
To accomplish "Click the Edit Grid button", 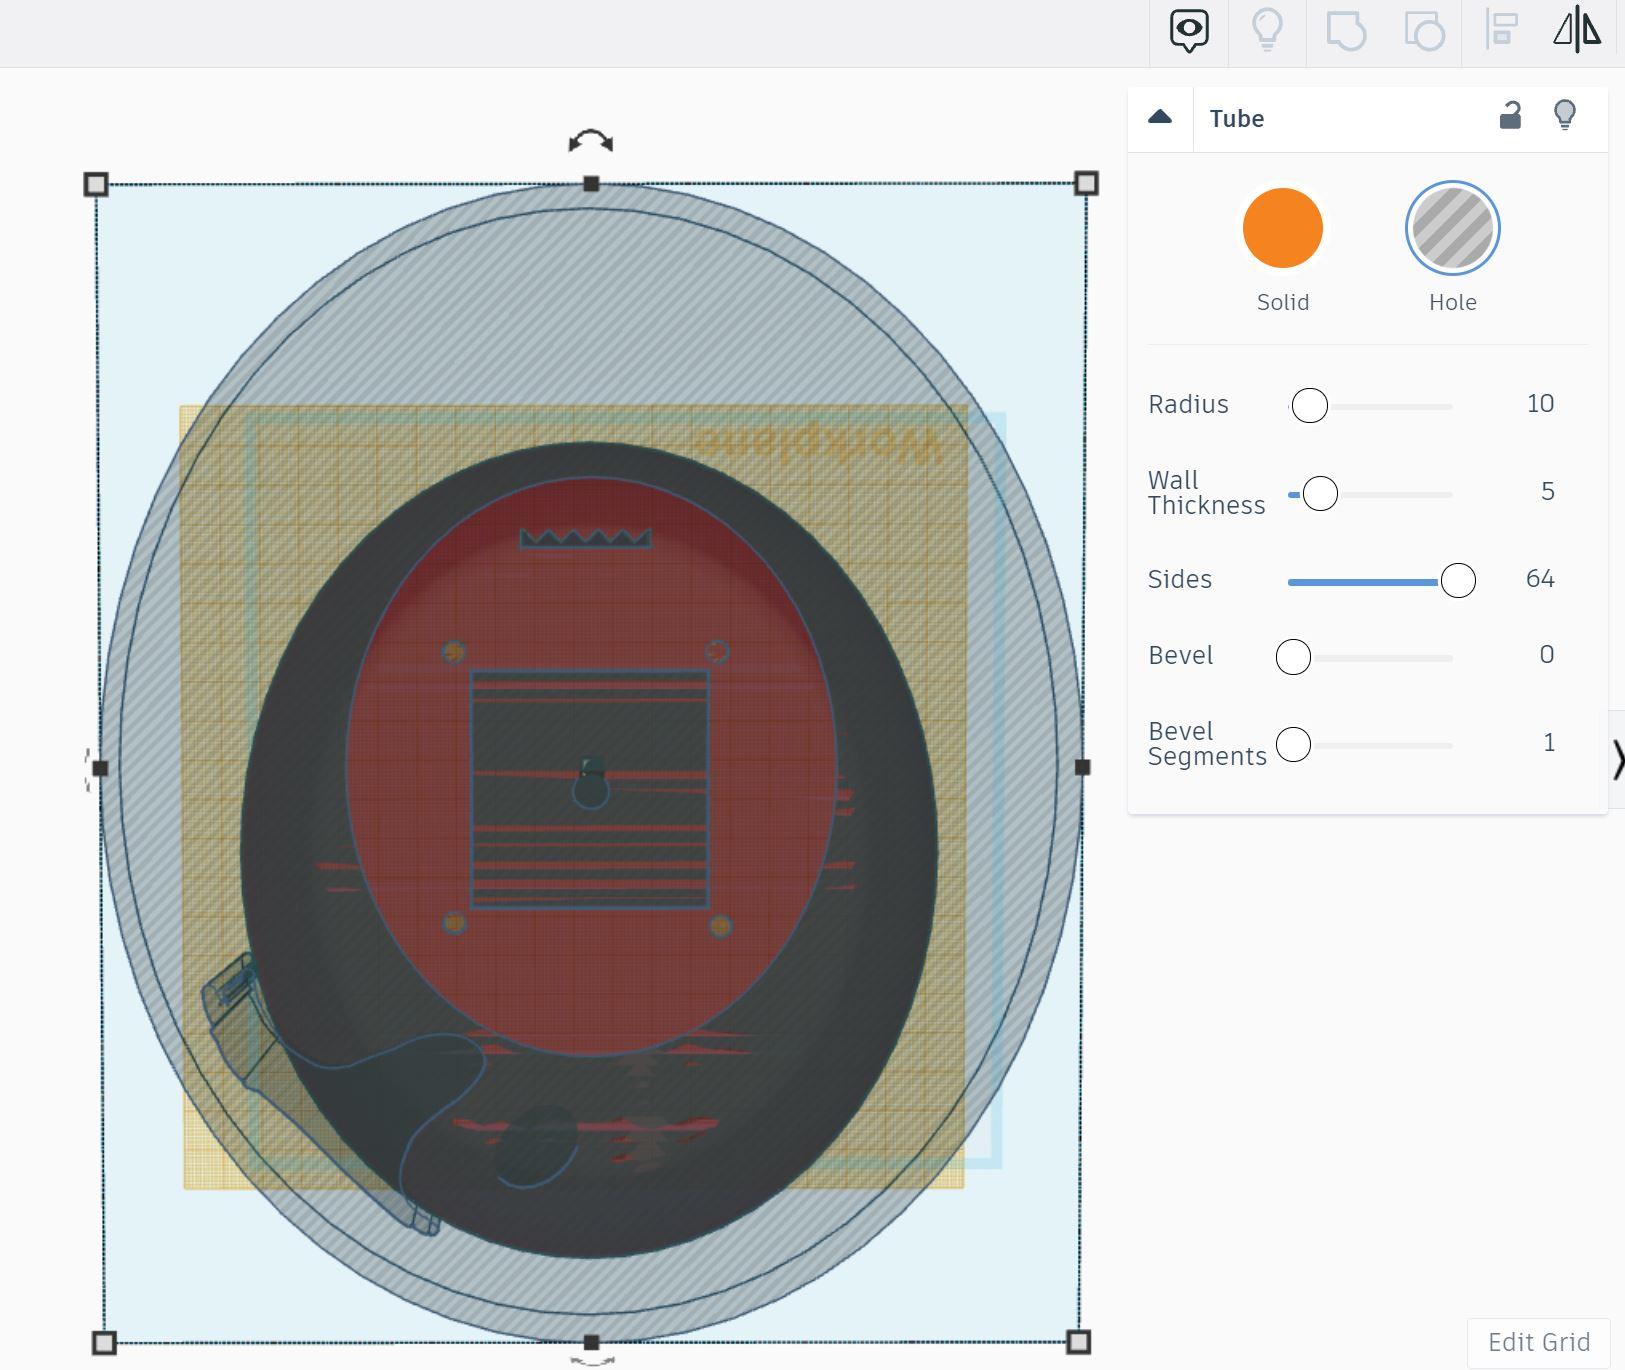I will point(1538,1342).
